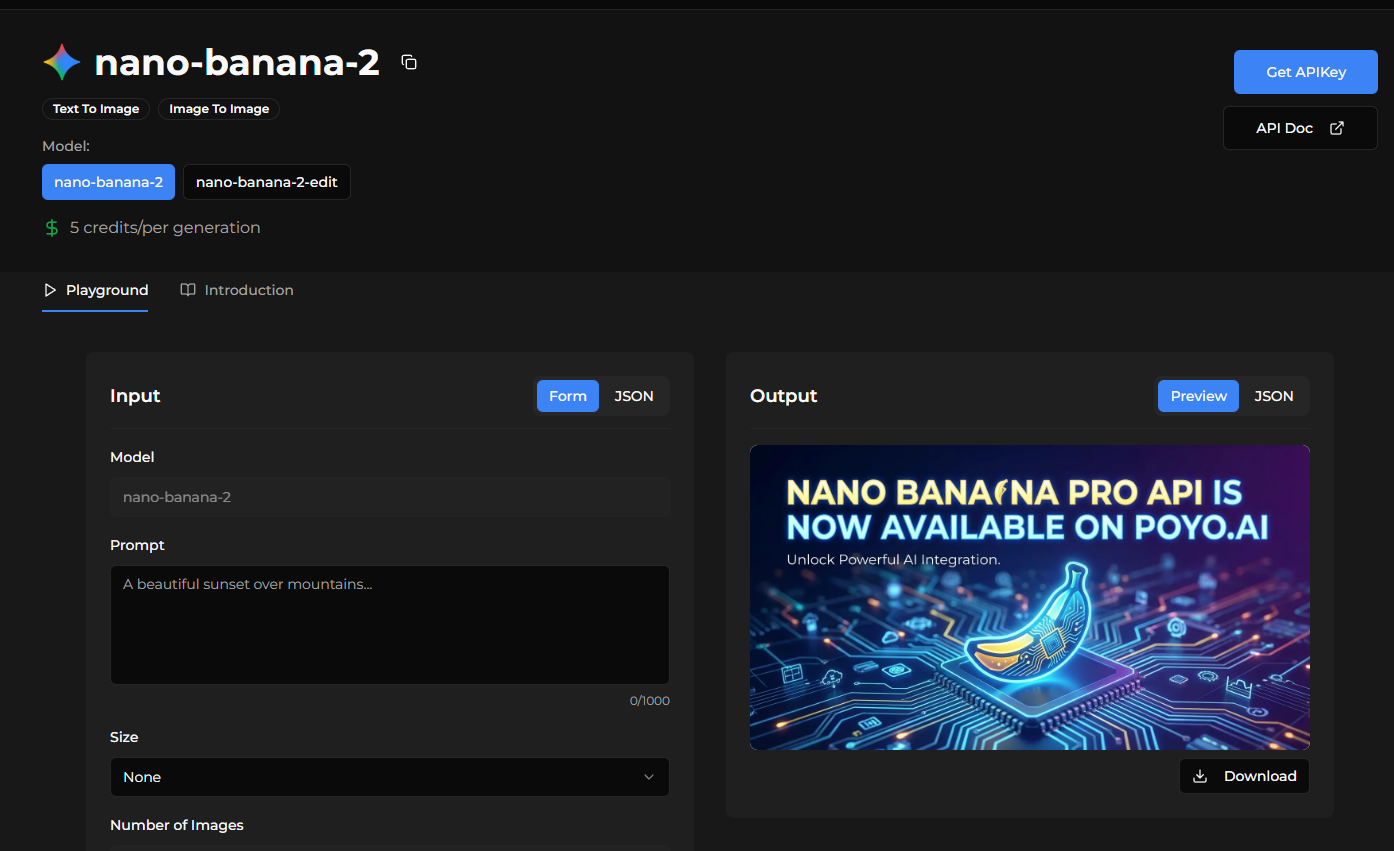Click the book icon beside Introduction

tap(188, 290)
